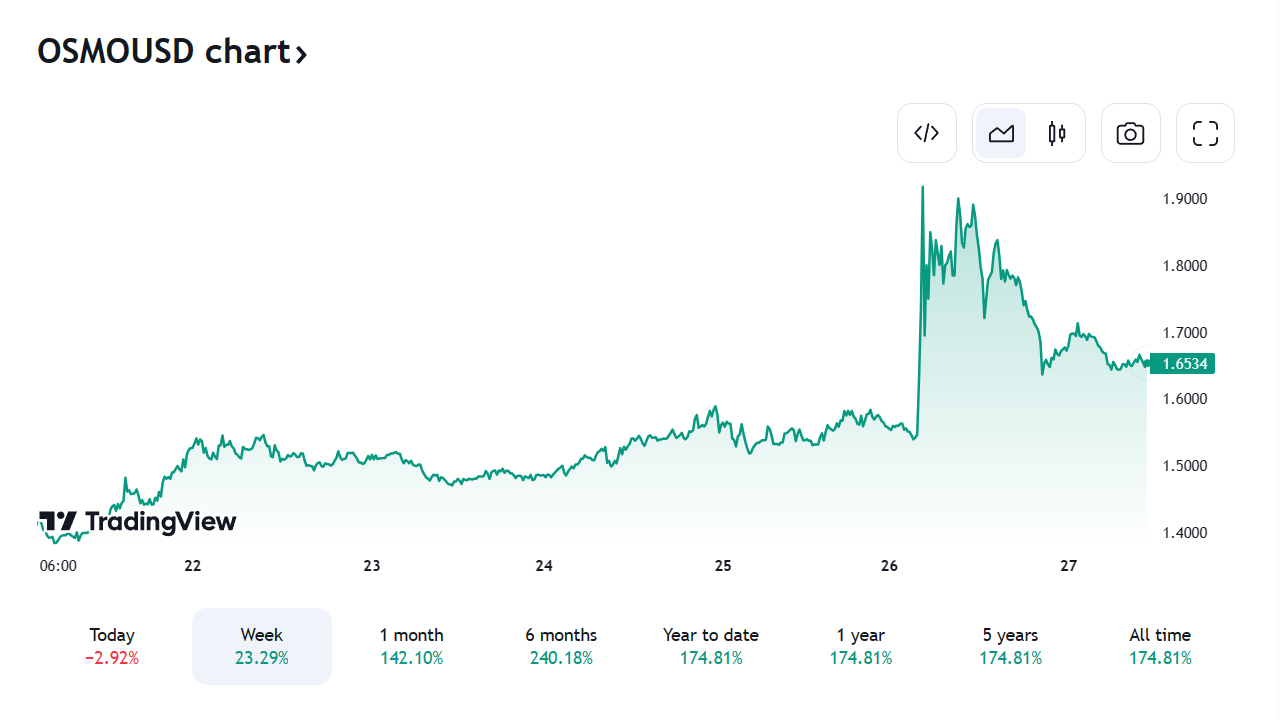This screenshot has width=1280, height=720.
Task: Switch to the 1 month range
Action: click(411, 646)
